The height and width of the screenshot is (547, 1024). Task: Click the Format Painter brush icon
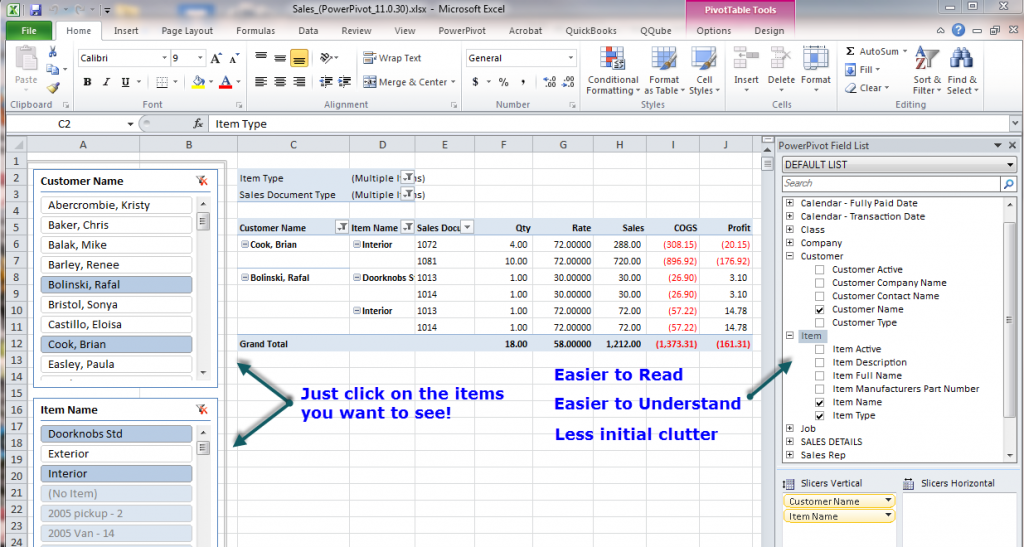coord(53,87)
